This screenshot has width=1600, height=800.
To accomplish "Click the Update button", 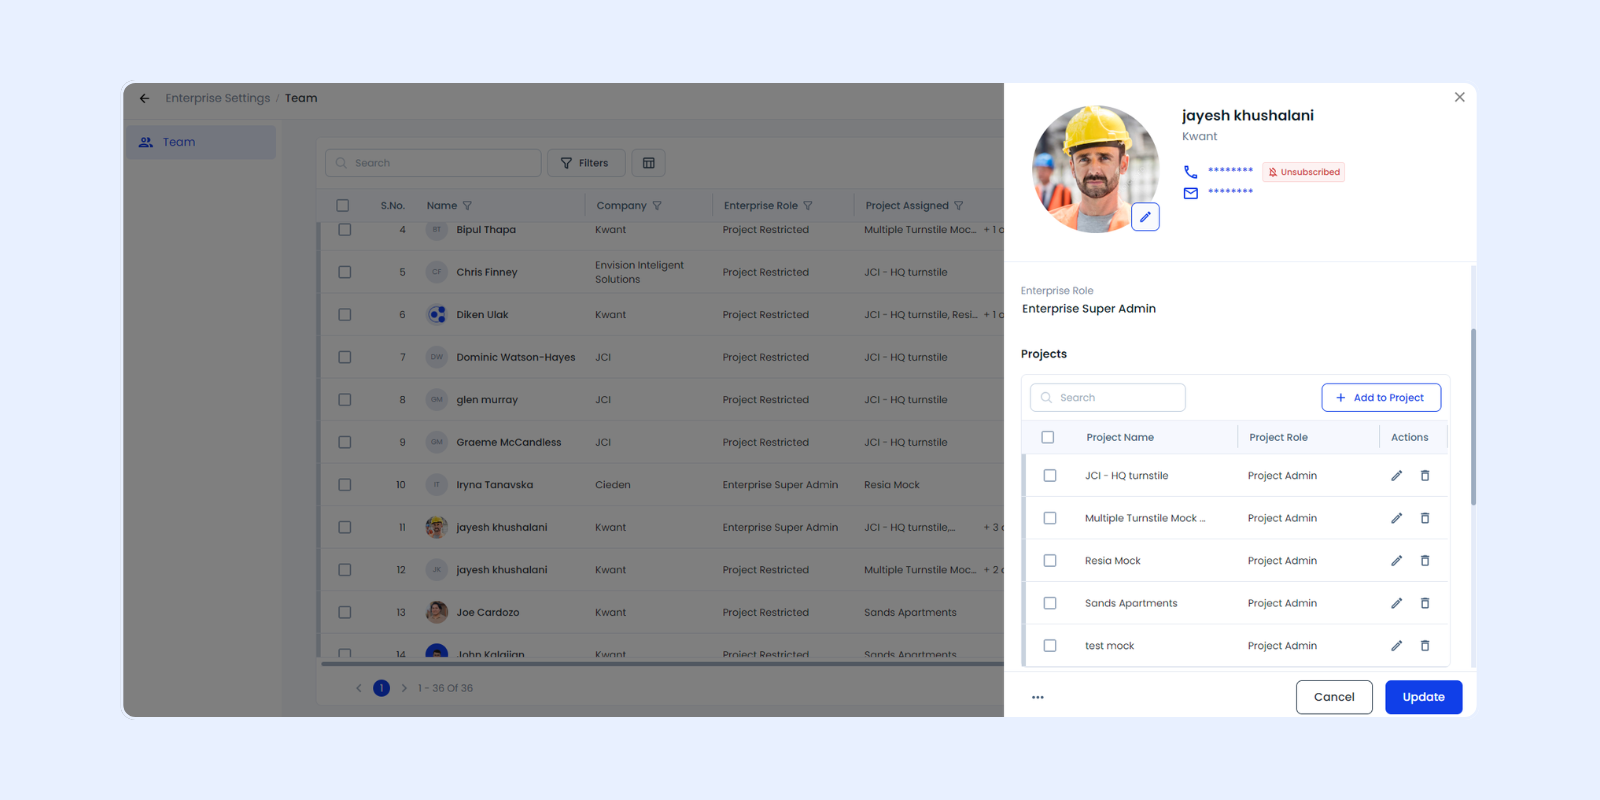I will (x=1424, y=697).
